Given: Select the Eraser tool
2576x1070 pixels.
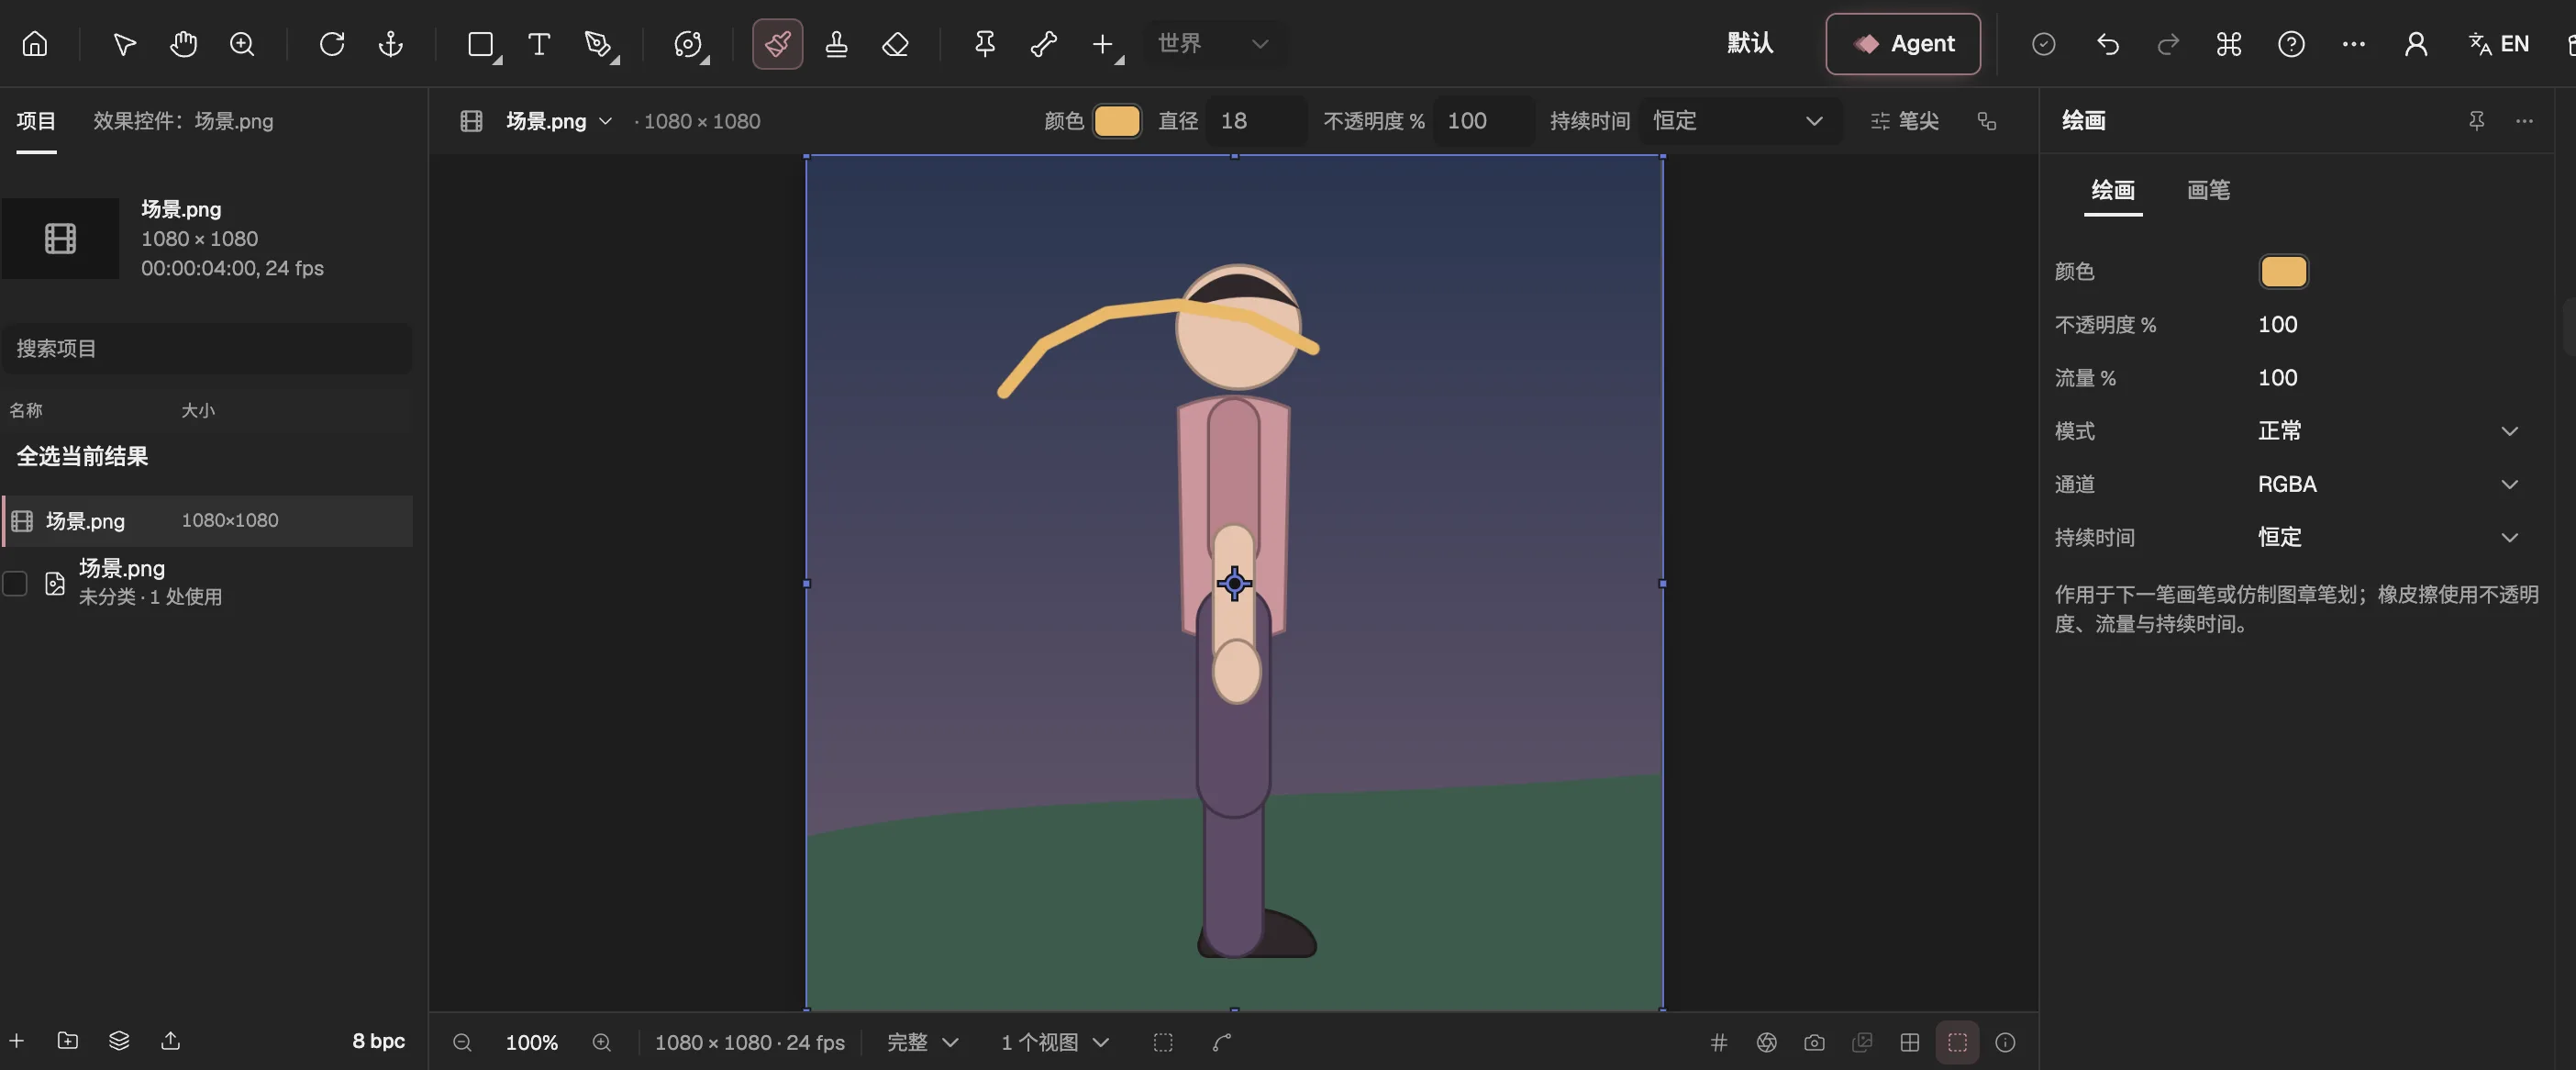Looking at the screenshot, I should coord(895,44).
